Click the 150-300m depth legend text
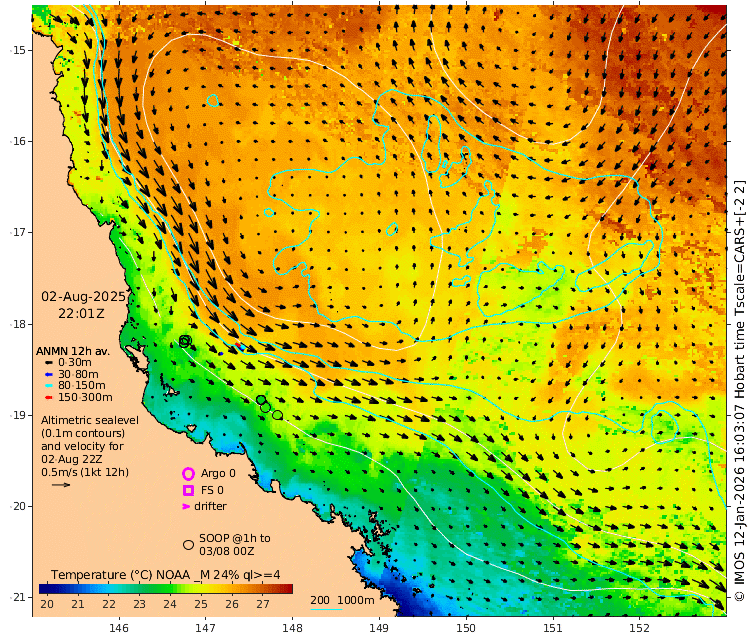Screen dimensions: 750x640 point(85,397)
